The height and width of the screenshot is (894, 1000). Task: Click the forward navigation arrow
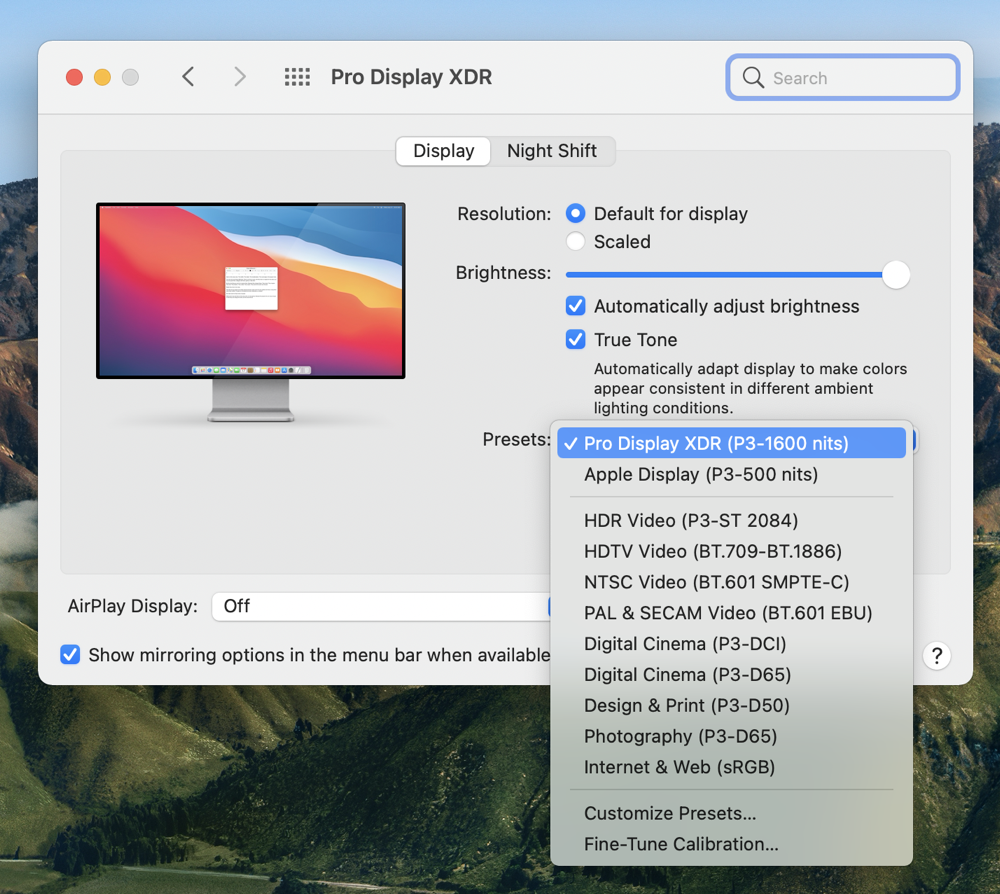[x=239, y=77]
